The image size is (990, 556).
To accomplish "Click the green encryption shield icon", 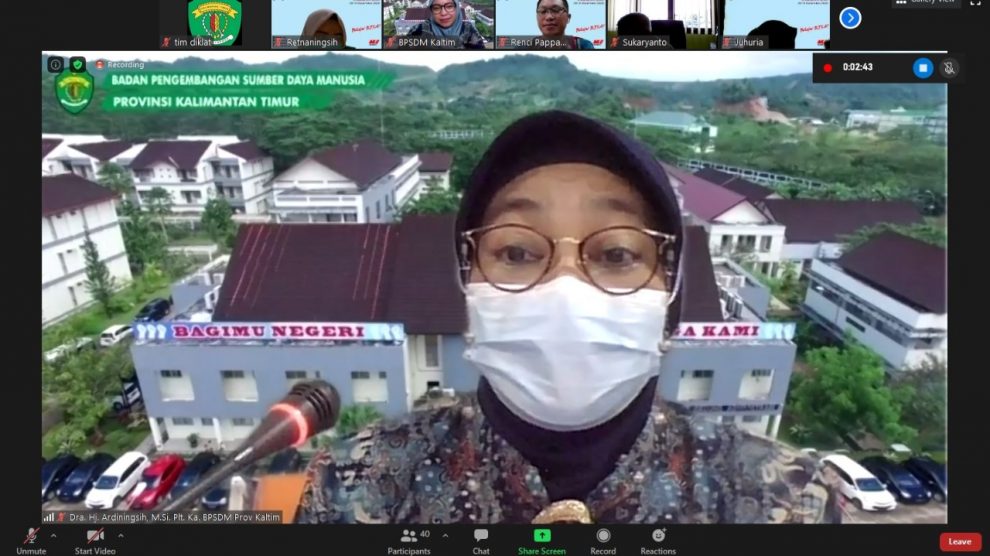I will tap(78, 64).
